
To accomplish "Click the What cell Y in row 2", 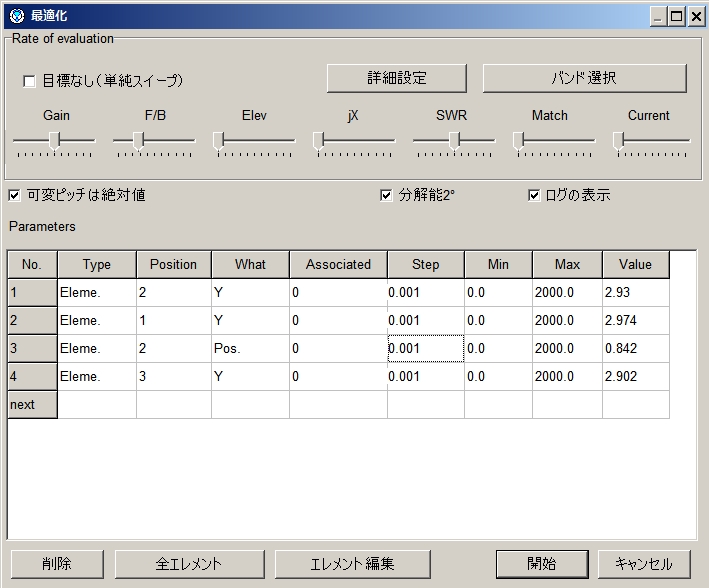I will tap(250, 321).
